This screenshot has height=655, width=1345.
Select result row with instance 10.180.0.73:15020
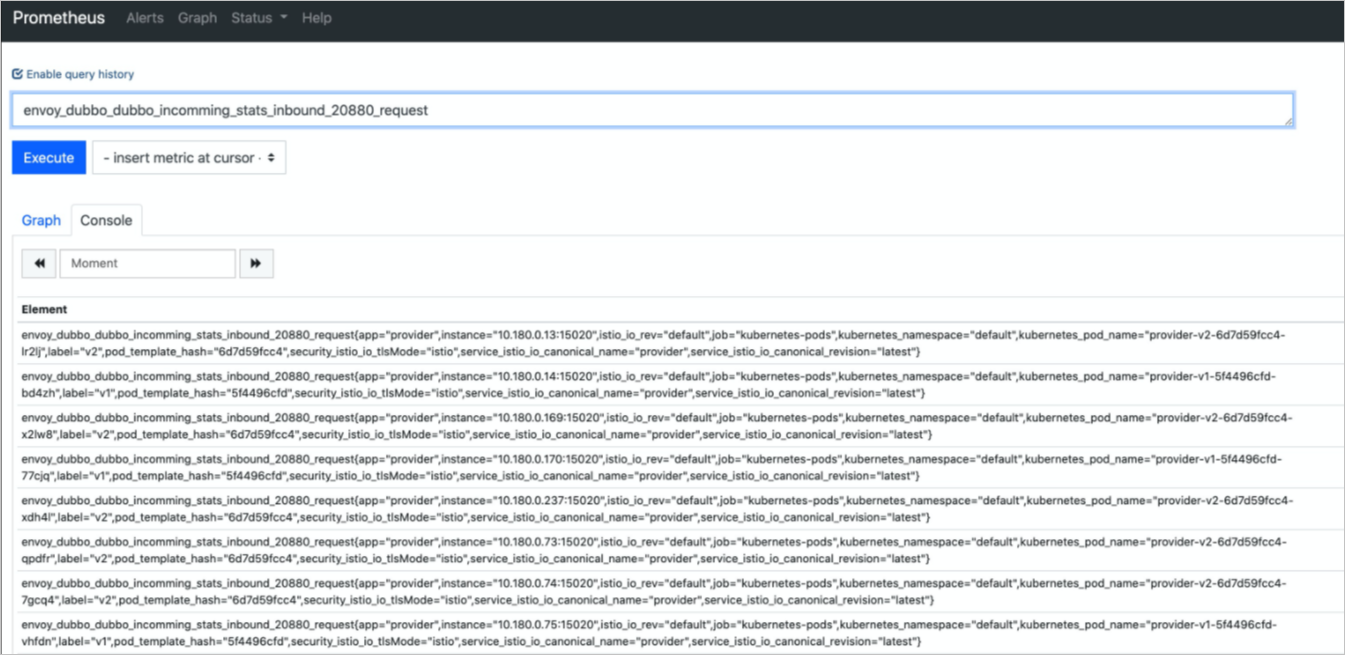(680, 550)
